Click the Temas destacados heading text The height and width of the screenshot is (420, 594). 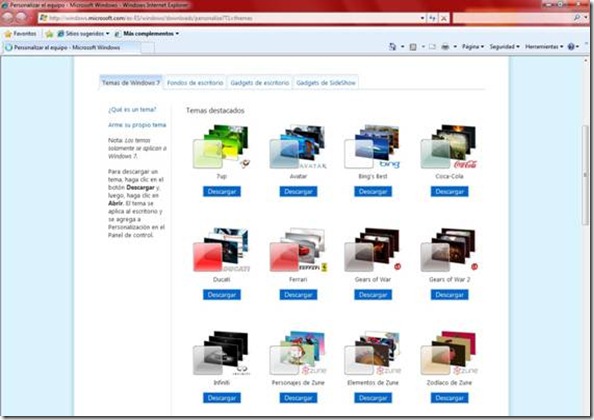pos(215,111)
